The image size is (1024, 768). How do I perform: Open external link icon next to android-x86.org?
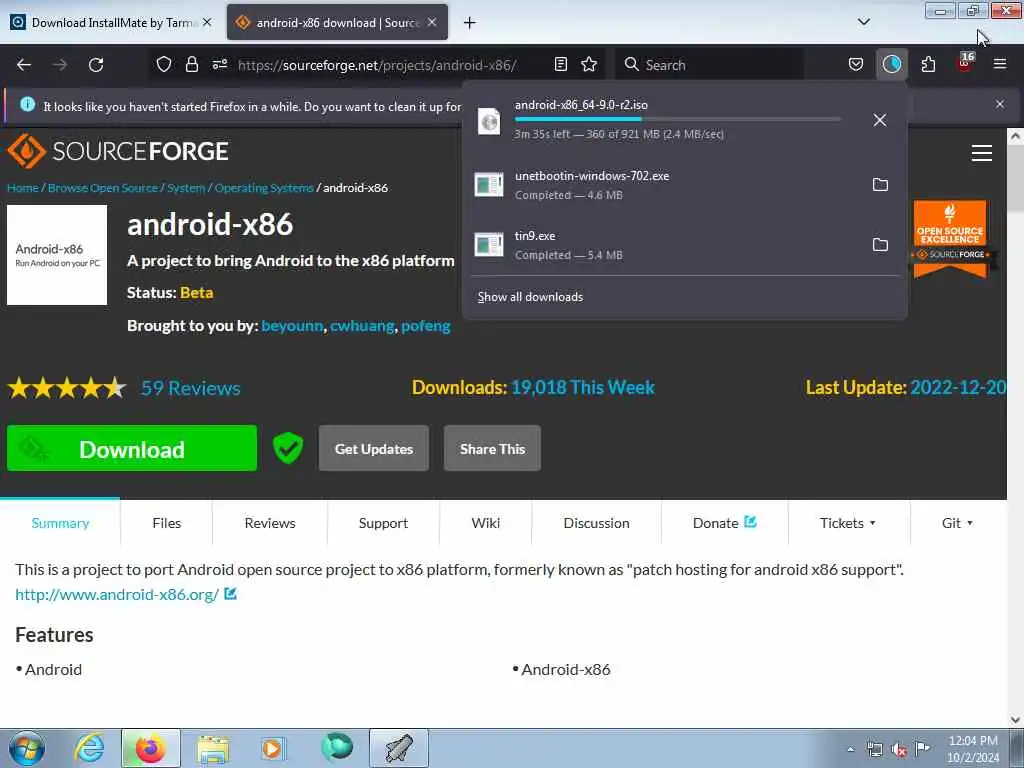231,594
